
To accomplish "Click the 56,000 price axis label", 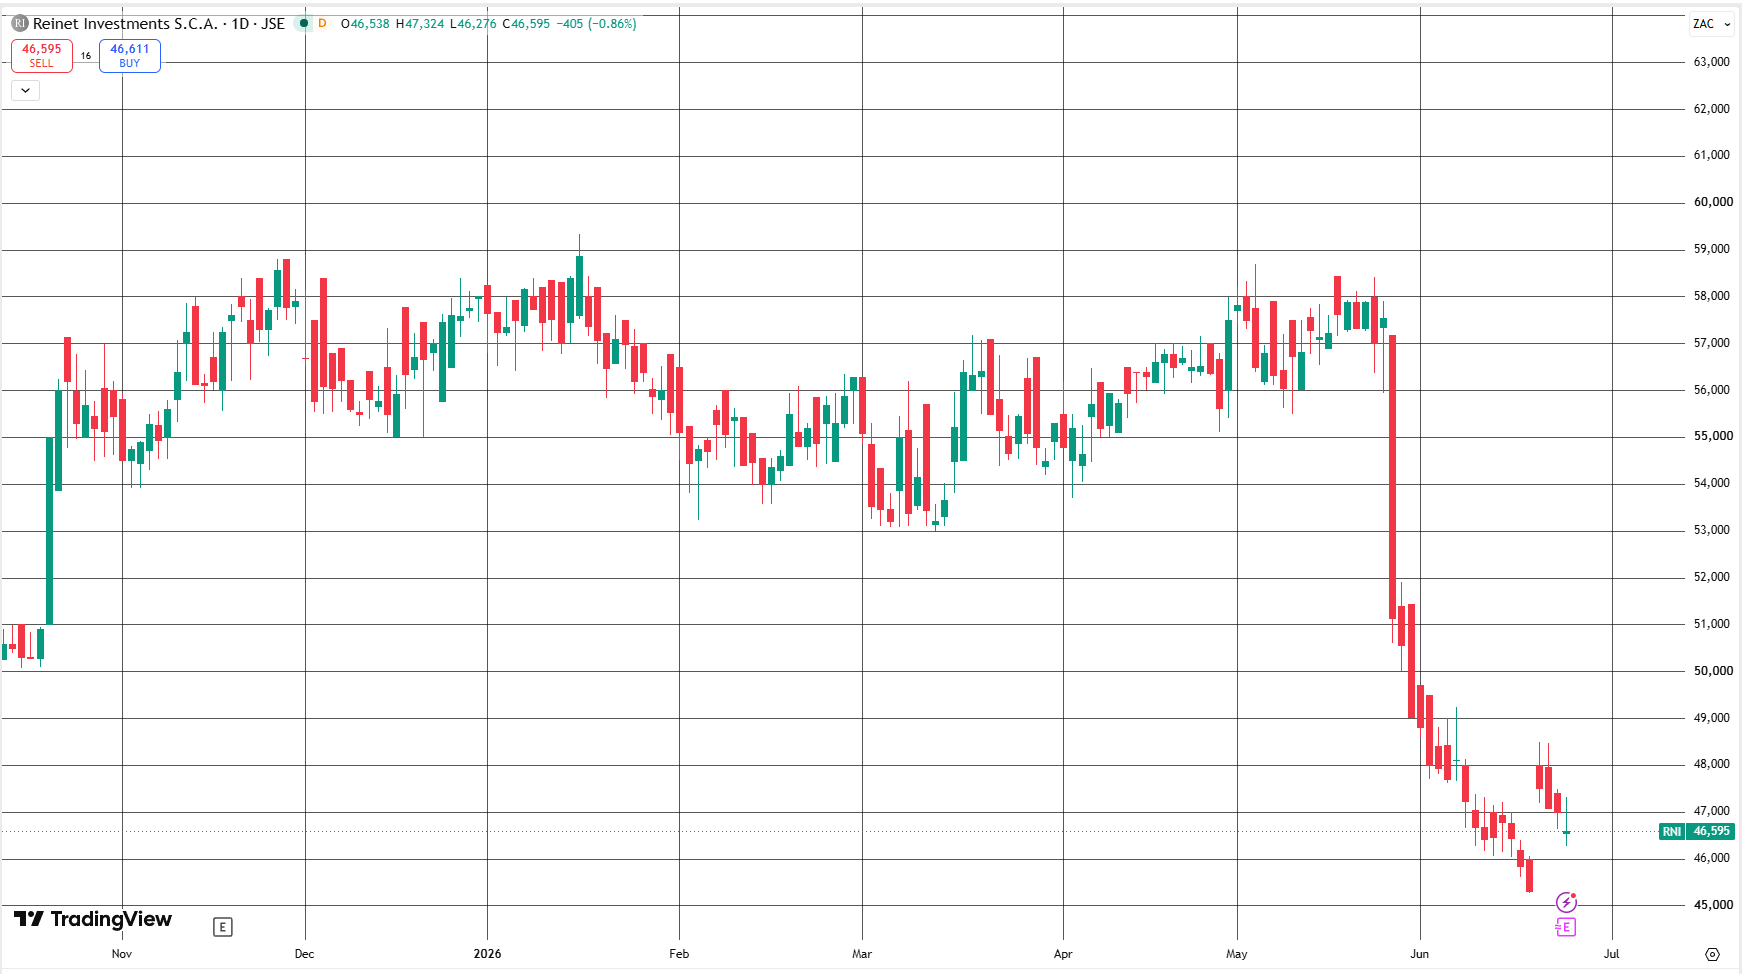I will (1712, 390).
